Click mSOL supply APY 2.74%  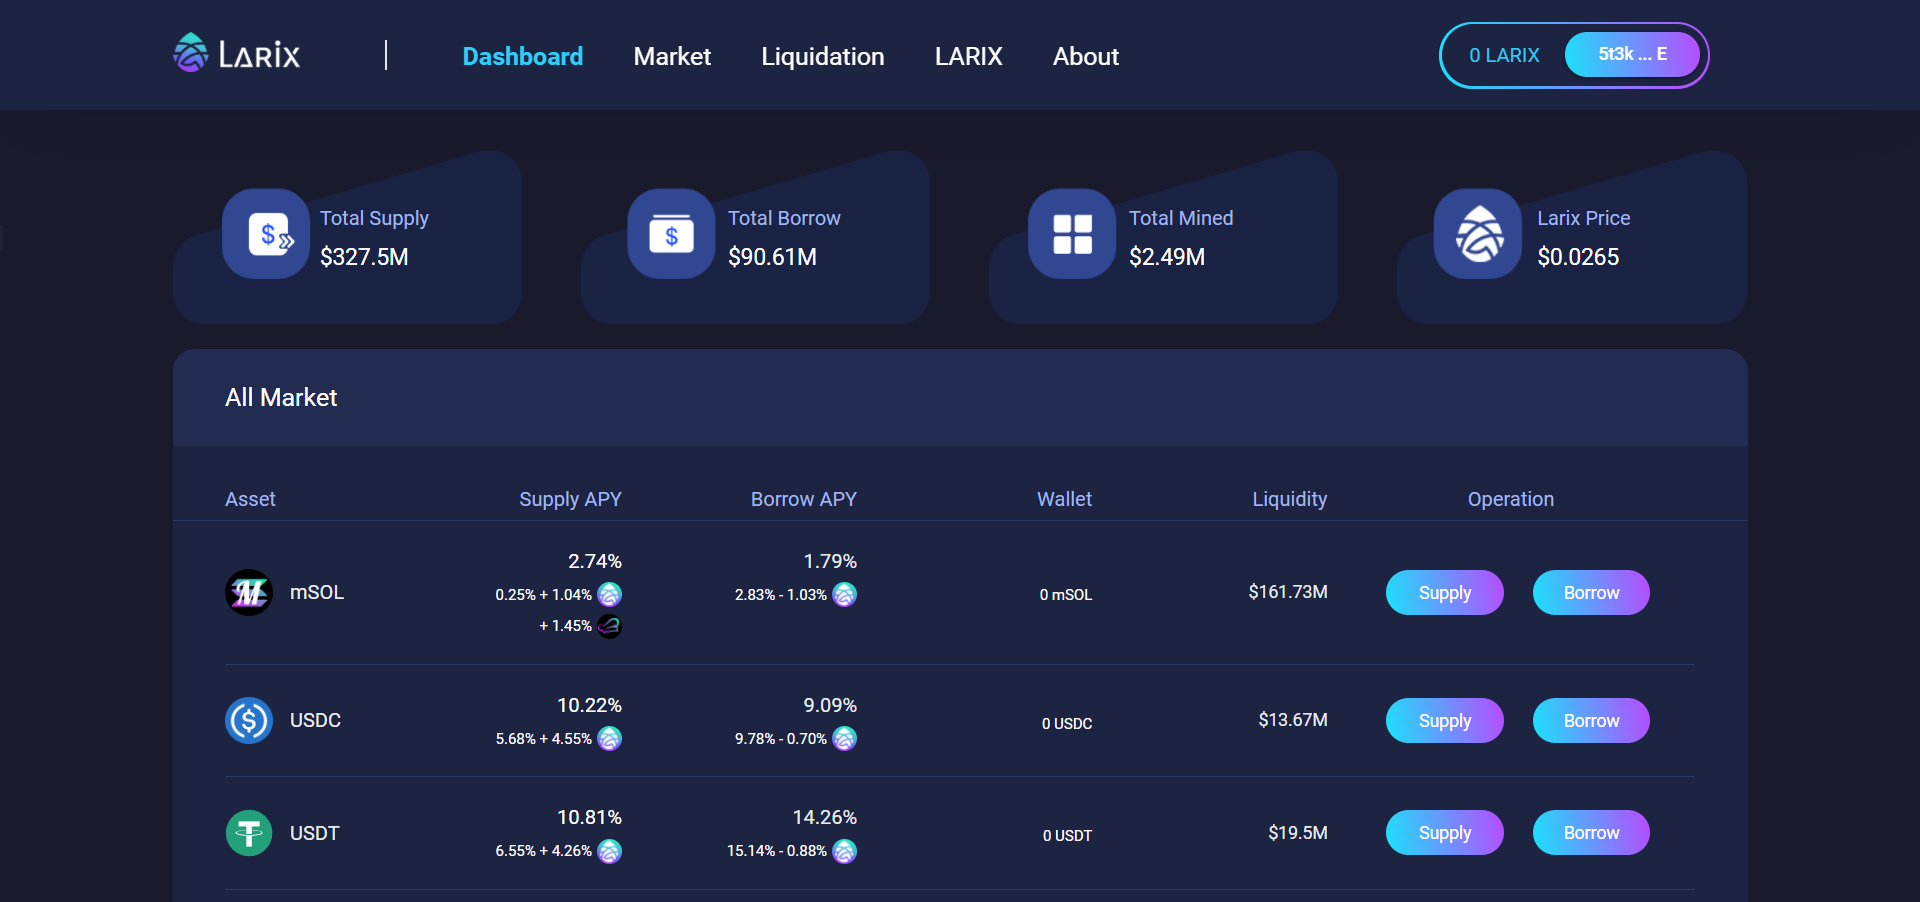595,561
